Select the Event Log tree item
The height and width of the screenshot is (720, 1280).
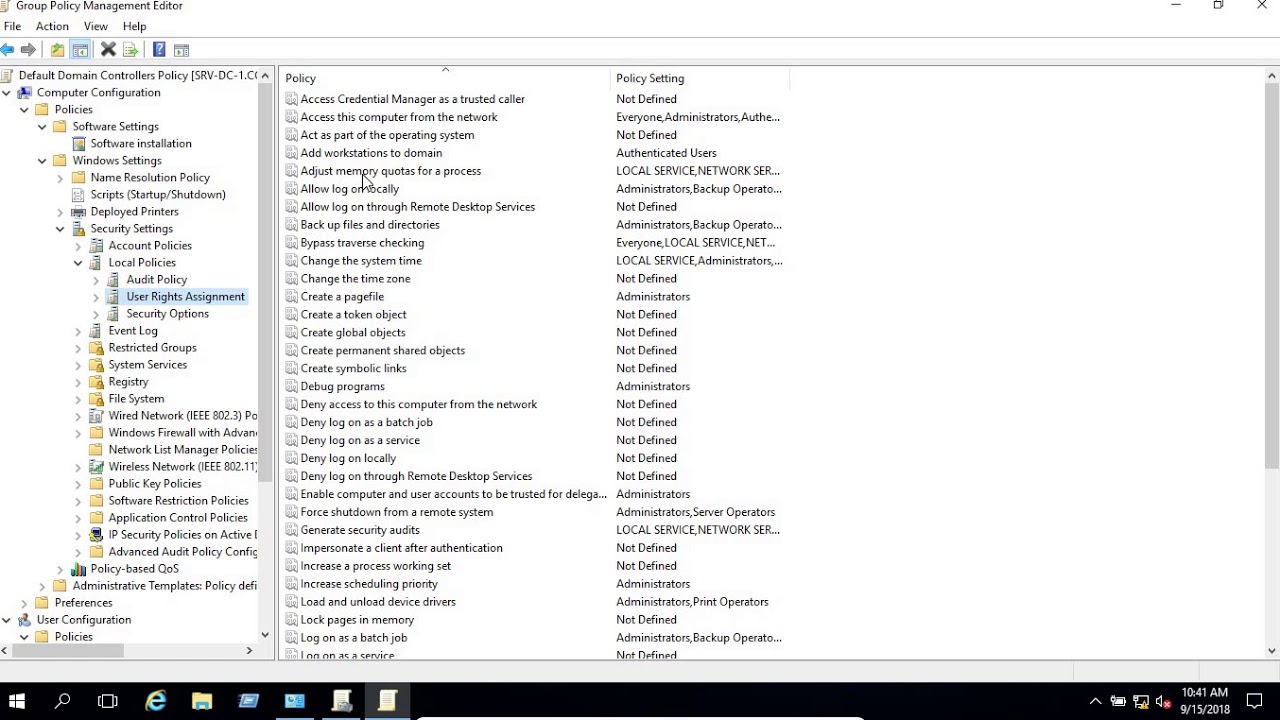pyautogui.click(x=133, y=330)
